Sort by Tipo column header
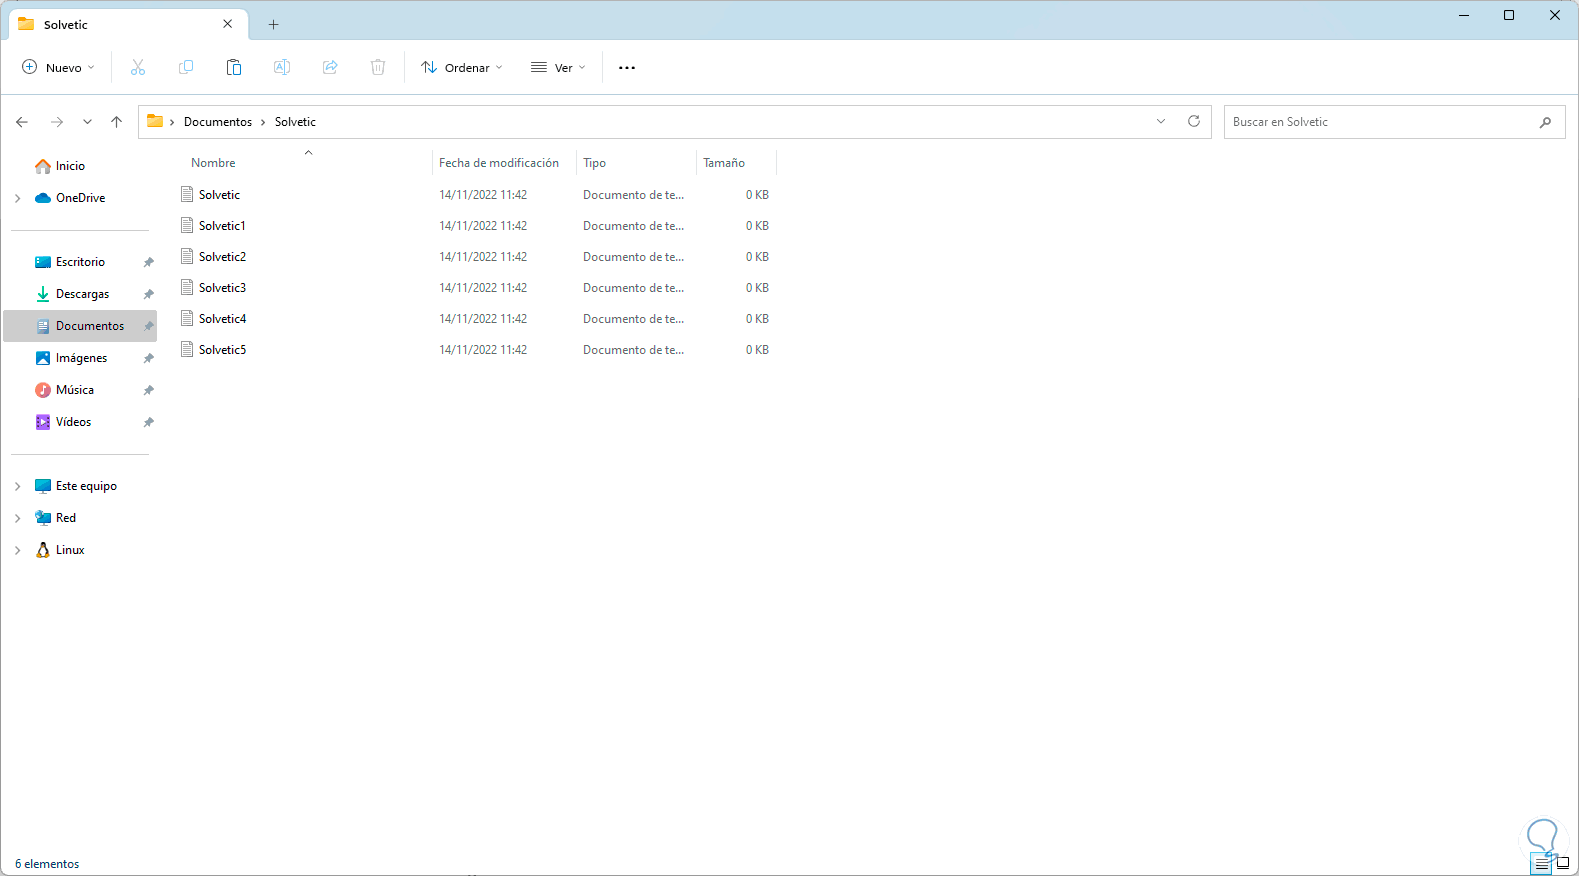Image resolution: width=1579 pixels, height=876 pixels. point(594,163)
